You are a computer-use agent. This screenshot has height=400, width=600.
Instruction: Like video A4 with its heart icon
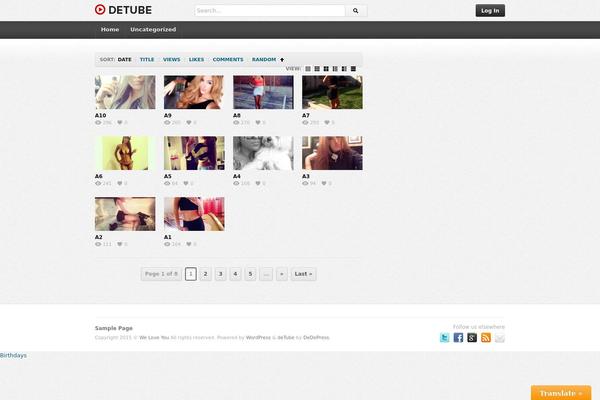(x=258, y=183)
